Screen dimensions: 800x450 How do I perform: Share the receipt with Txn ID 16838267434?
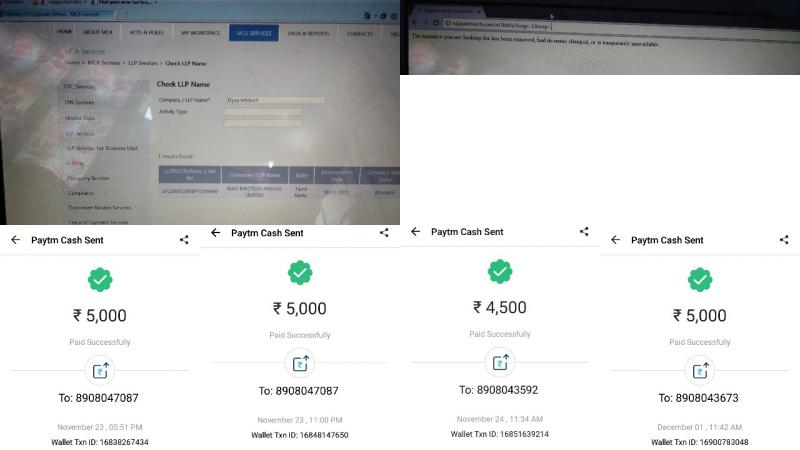point(184,240)
